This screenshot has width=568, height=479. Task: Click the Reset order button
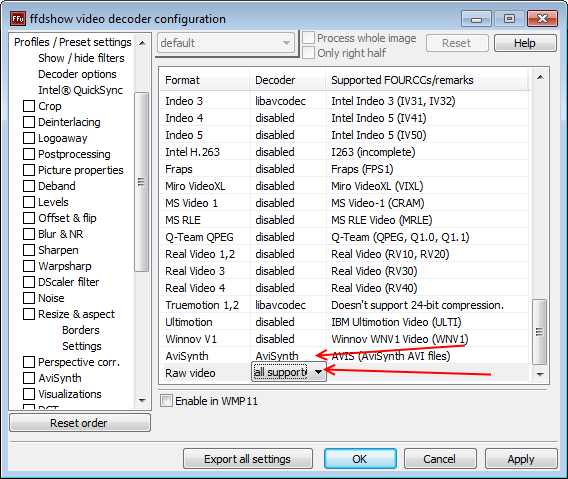[x=80, y=423]
